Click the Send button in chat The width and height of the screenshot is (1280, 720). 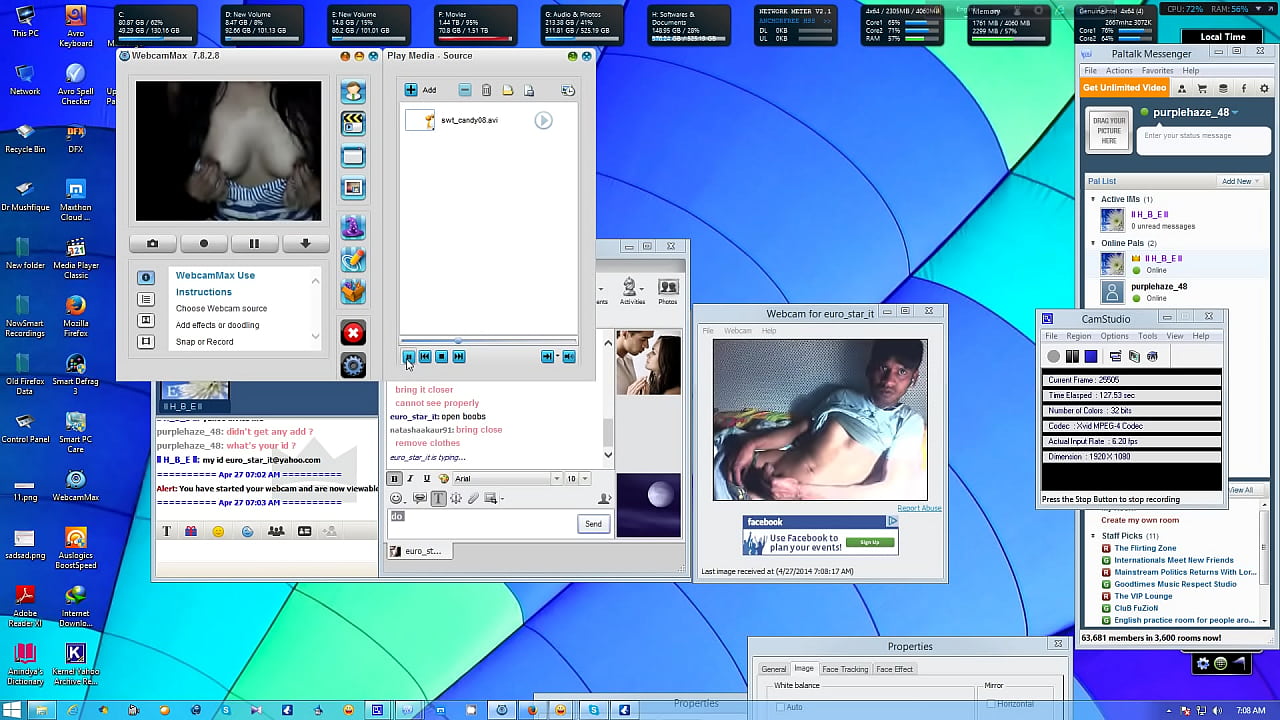point(593,524)
